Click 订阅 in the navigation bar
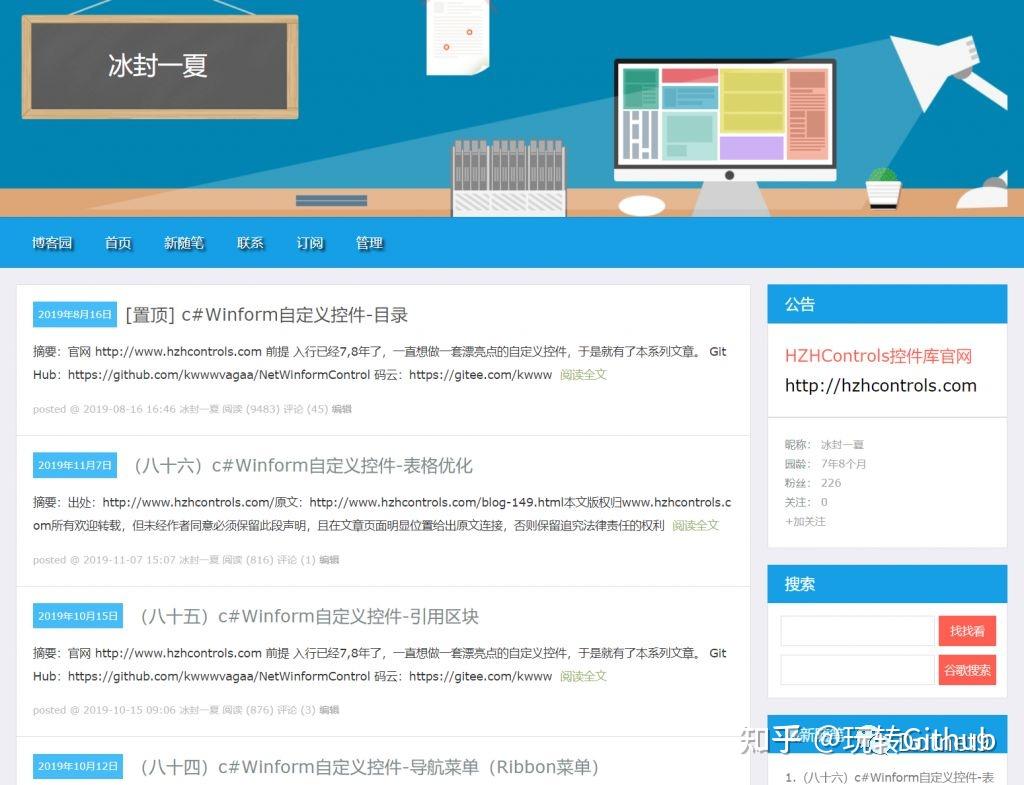The width and height of the screenshot is (1024, 785). coord(310,243)
